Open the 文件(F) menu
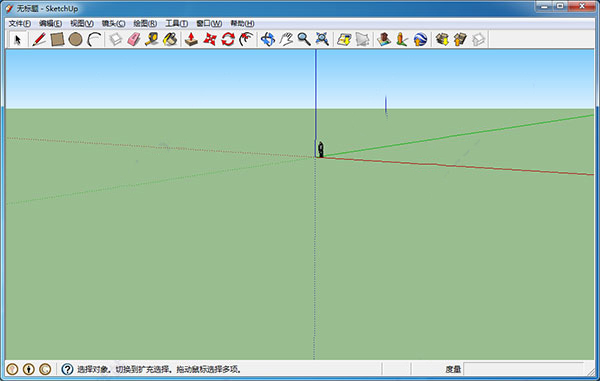600x381 pixels. [20, 24]
